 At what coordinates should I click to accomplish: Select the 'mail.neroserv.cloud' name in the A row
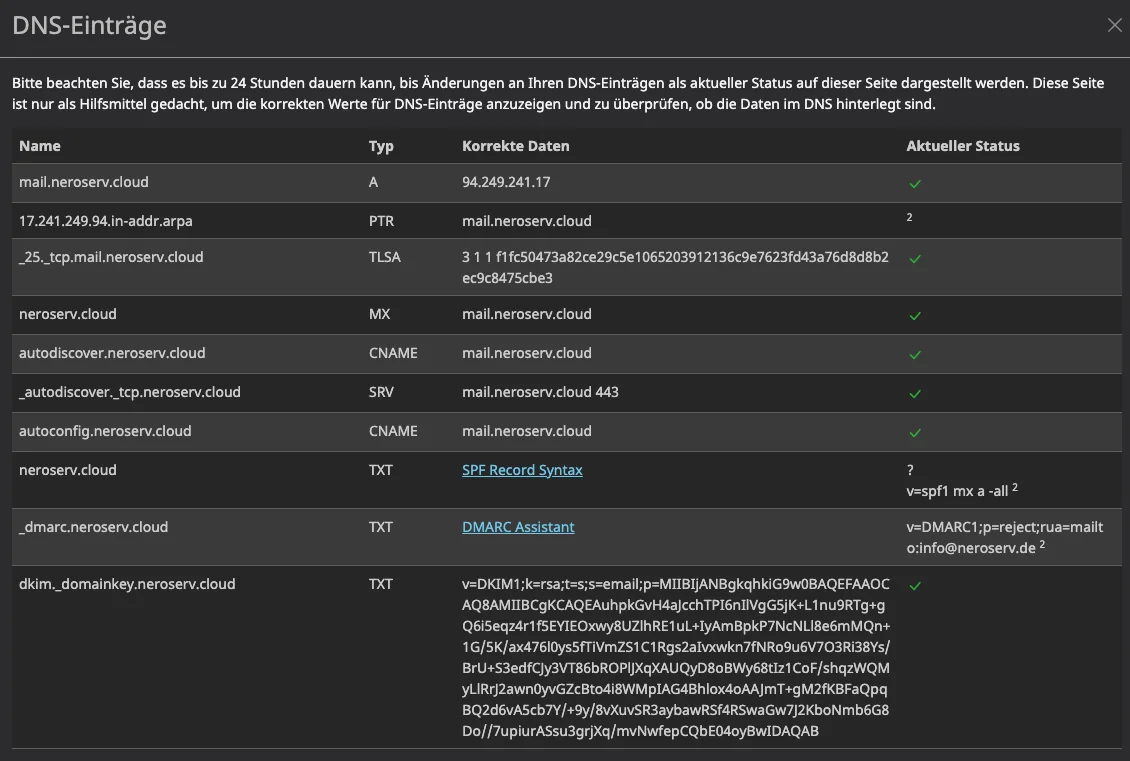[x=84, y=182]
